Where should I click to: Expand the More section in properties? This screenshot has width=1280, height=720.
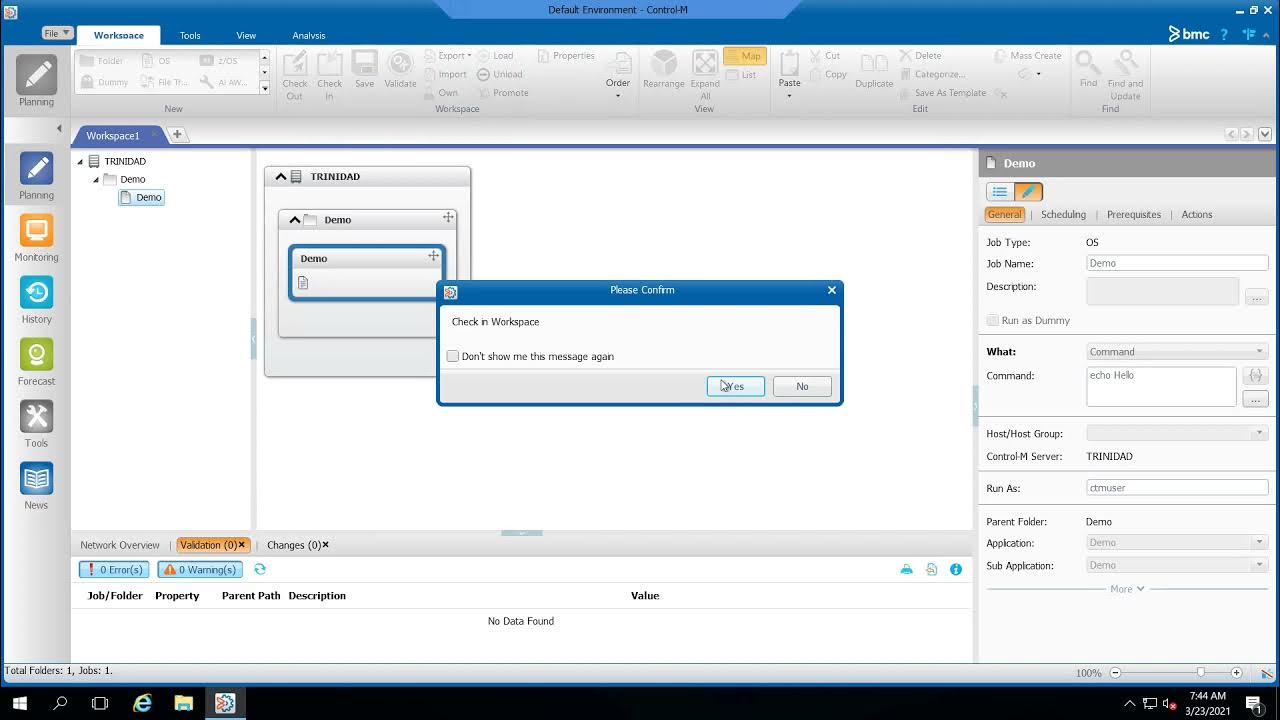(1127, 589)
